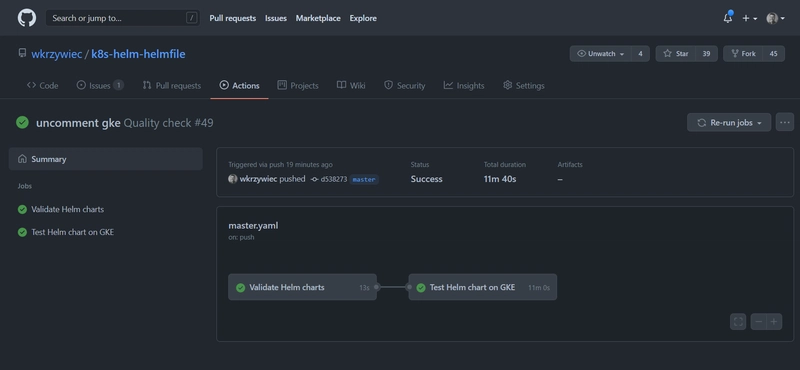
Task: Switch to the Security tab
Action: coord(405,86)
